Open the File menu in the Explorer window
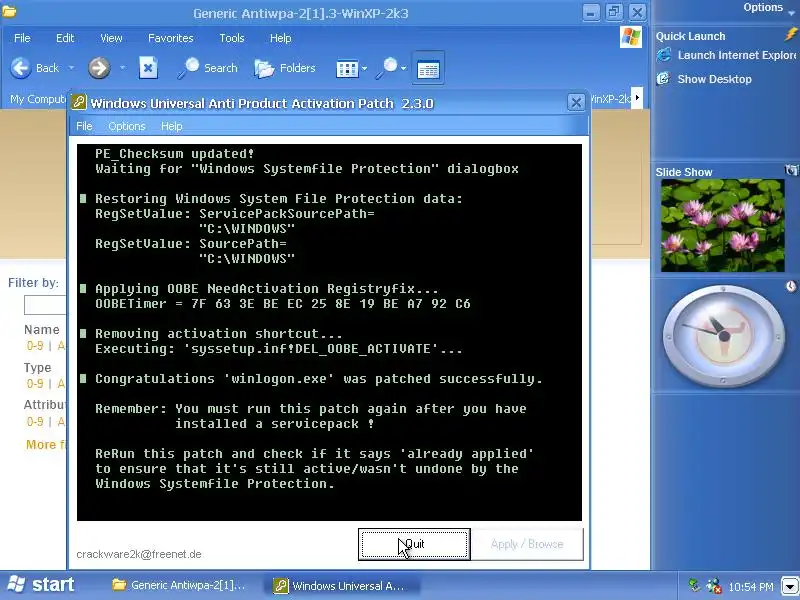Image resolution: width=800 pixels, height=600 pixels. point(22,38)
